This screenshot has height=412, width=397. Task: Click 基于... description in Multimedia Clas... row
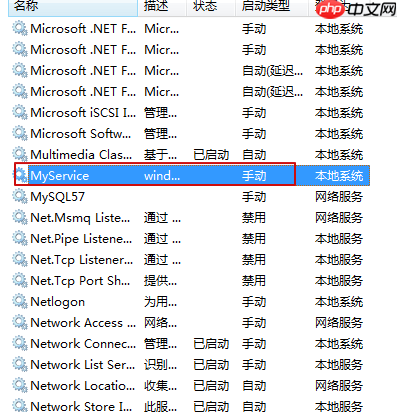(160, 155)
